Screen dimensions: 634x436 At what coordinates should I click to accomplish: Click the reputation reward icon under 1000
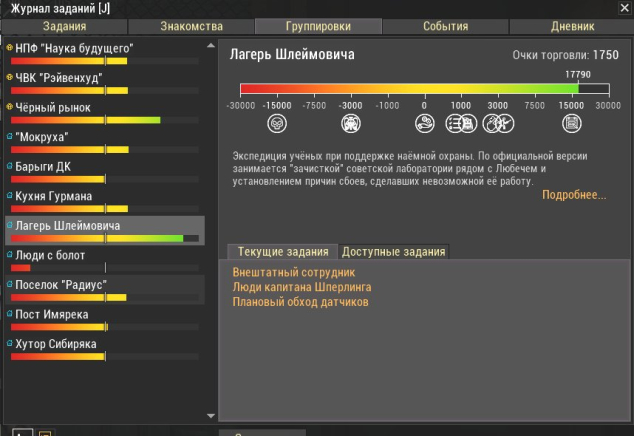pyautogui.click(x=461, y=123)
